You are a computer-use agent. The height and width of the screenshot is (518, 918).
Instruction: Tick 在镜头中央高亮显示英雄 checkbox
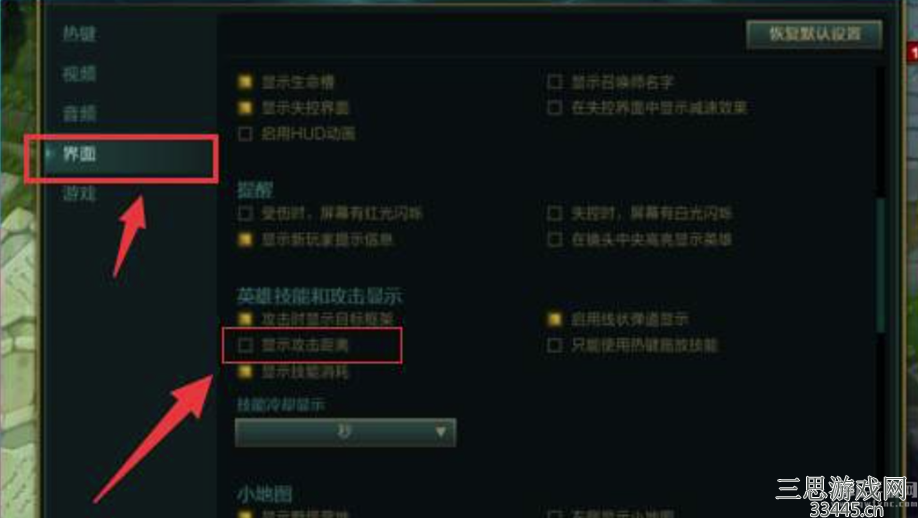(554, 239)
